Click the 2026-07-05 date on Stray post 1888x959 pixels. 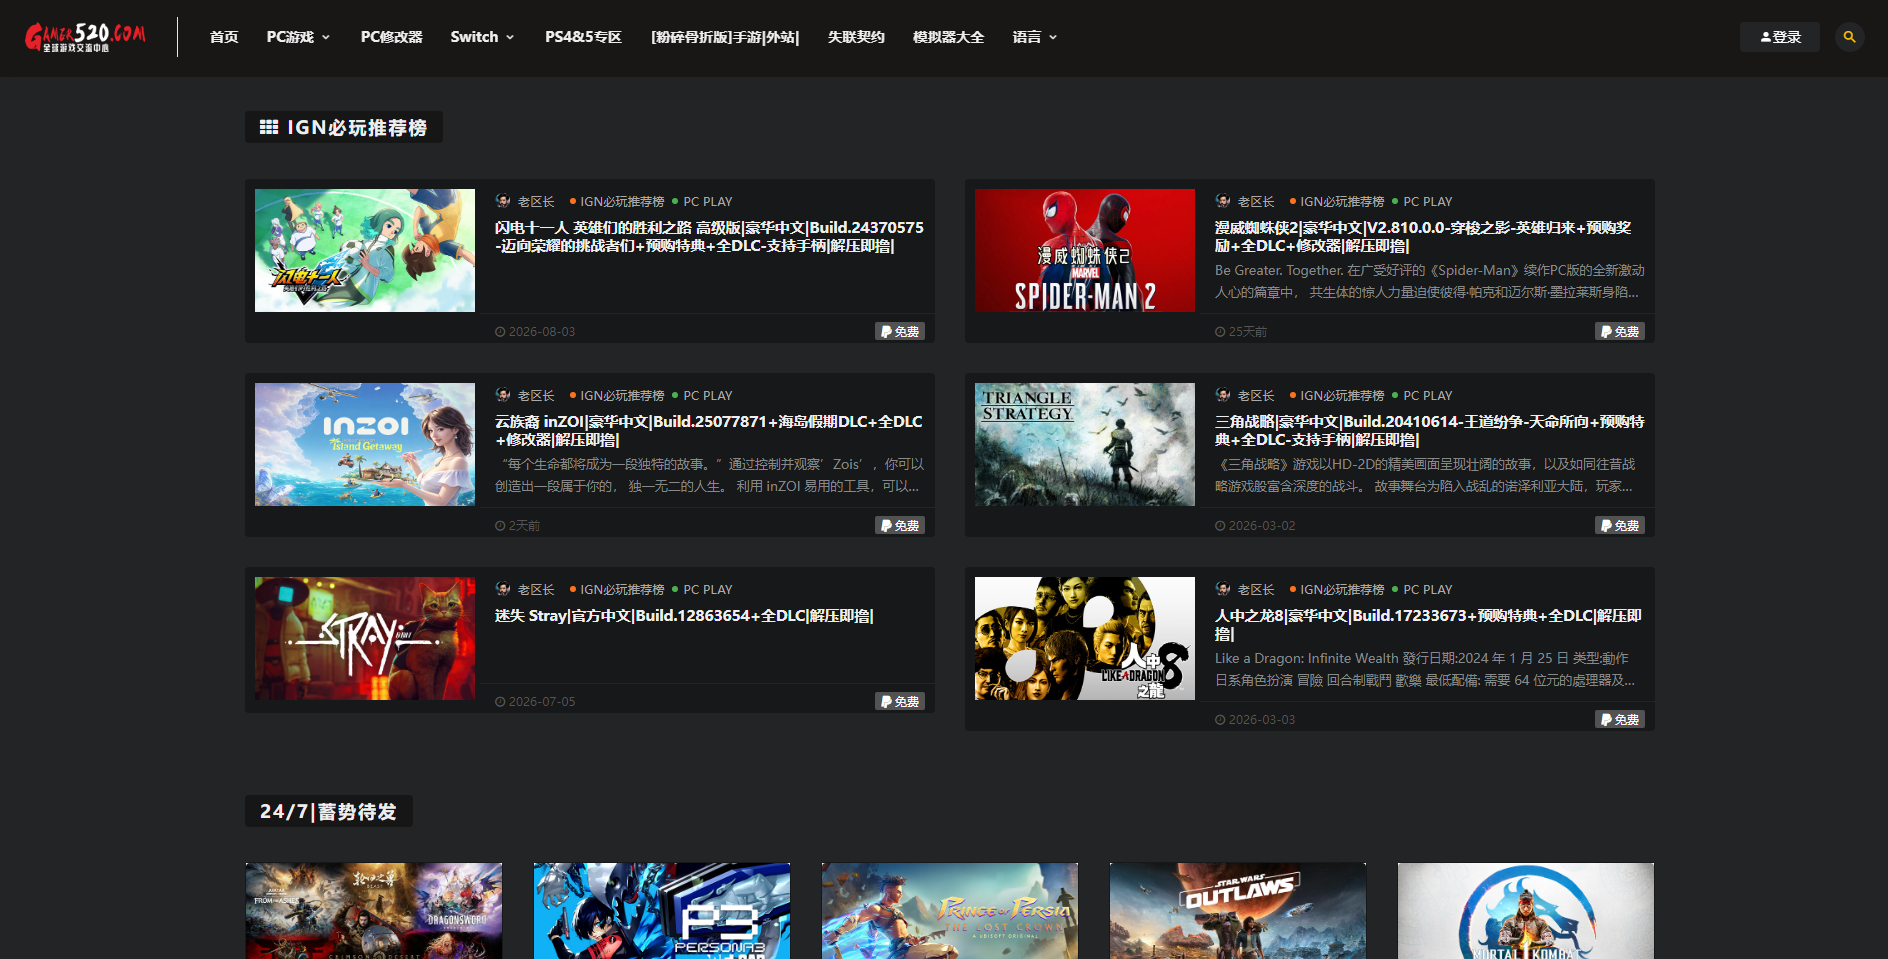coord(535,701)
